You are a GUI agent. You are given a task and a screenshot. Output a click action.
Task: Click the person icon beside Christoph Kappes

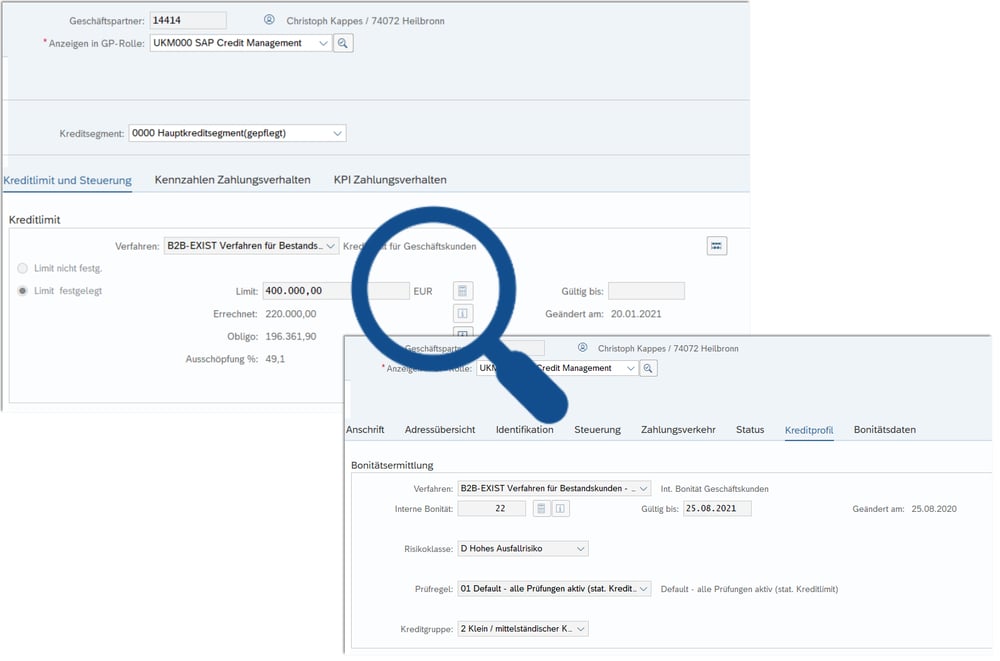[x=268, y=20]
